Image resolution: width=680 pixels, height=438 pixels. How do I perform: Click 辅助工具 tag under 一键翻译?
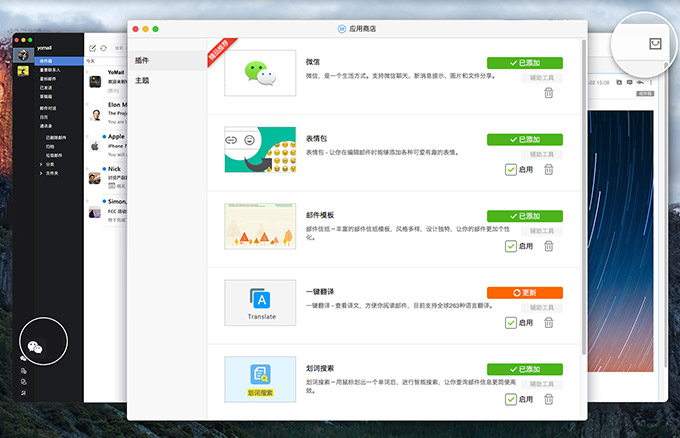(x=542, y=308)
